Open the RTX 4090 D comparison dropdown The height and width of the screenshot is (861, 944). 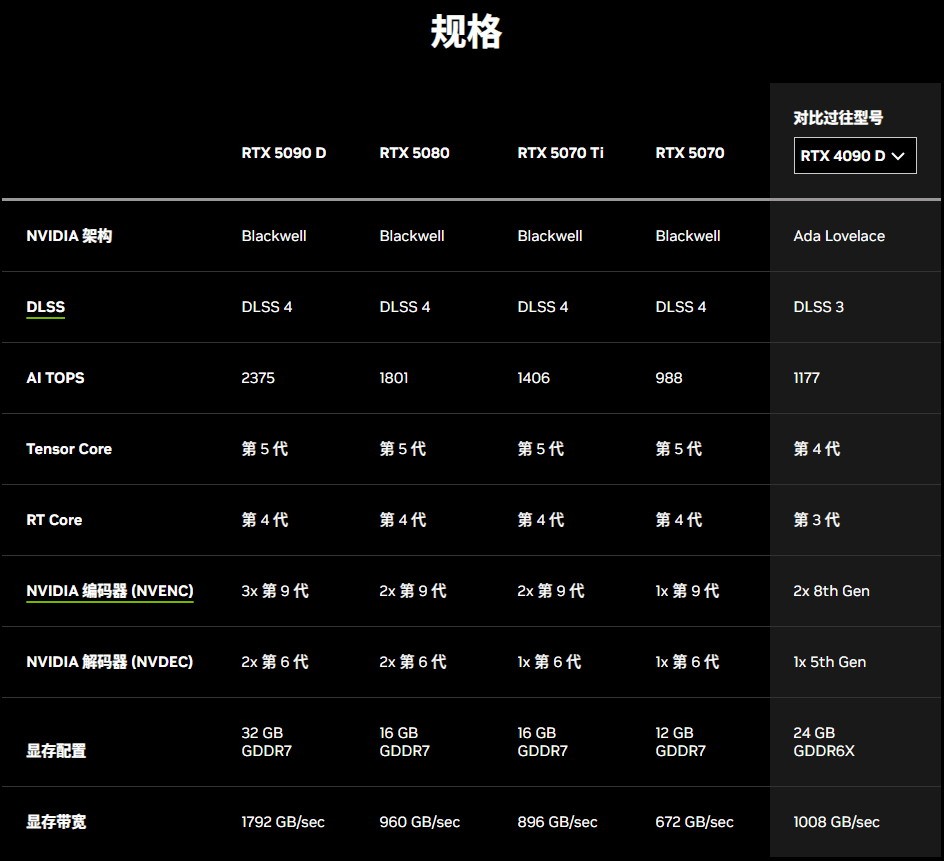click(x=855, y=155)
